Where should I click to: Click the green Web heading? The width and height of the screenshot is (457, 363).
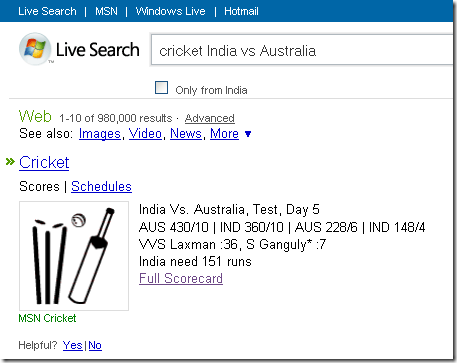[x=35, y=116]
